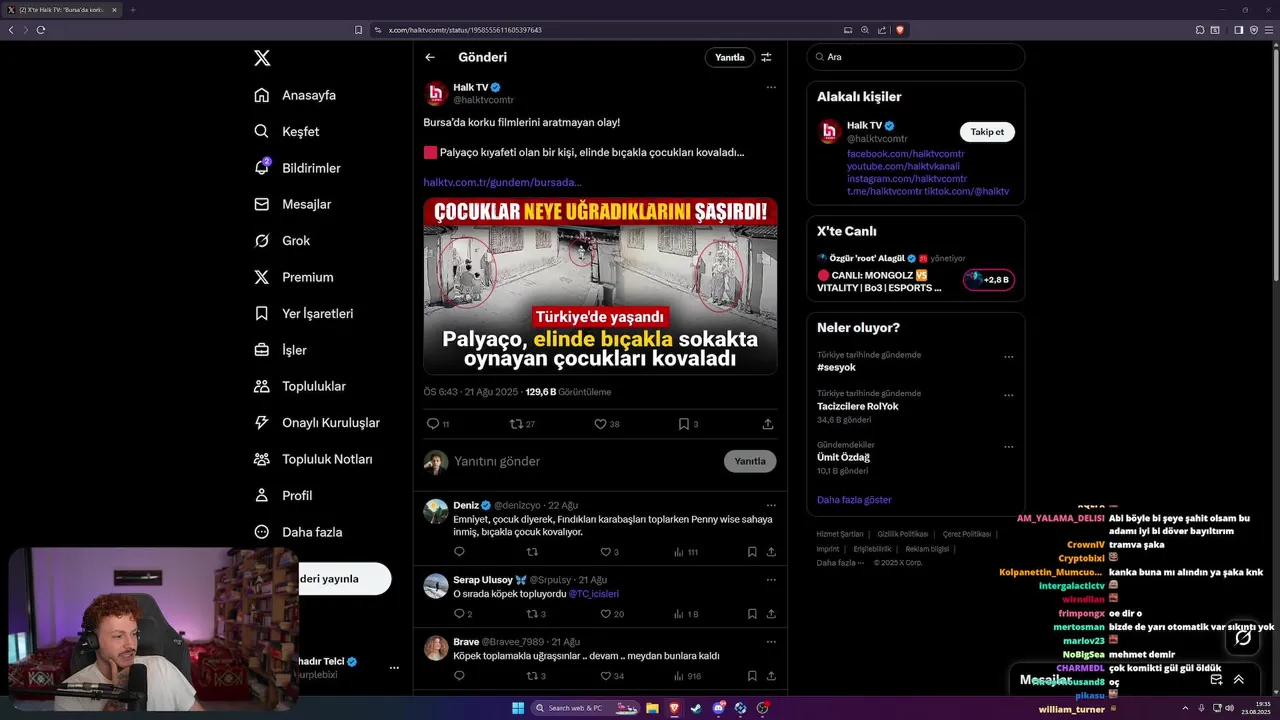
Task: Click grey Yanıtla submit button
Action: (x=750, y=461)
